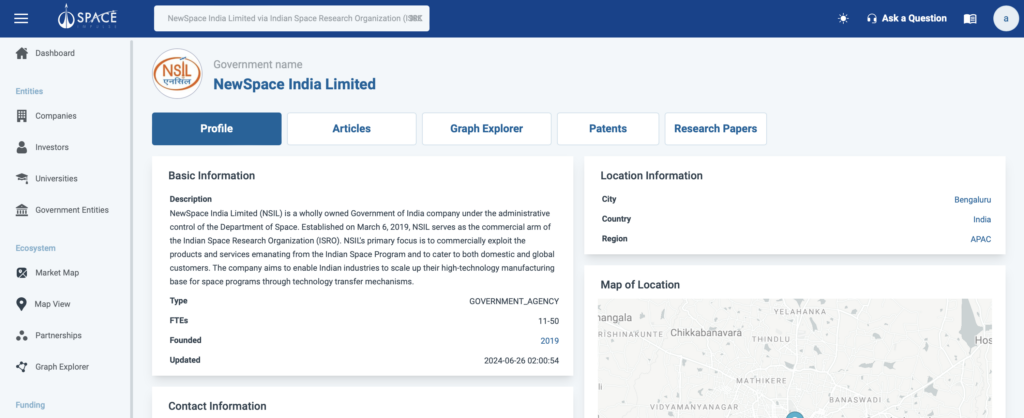
Task: Click the Companies building icon
Action: pos(22,116)
